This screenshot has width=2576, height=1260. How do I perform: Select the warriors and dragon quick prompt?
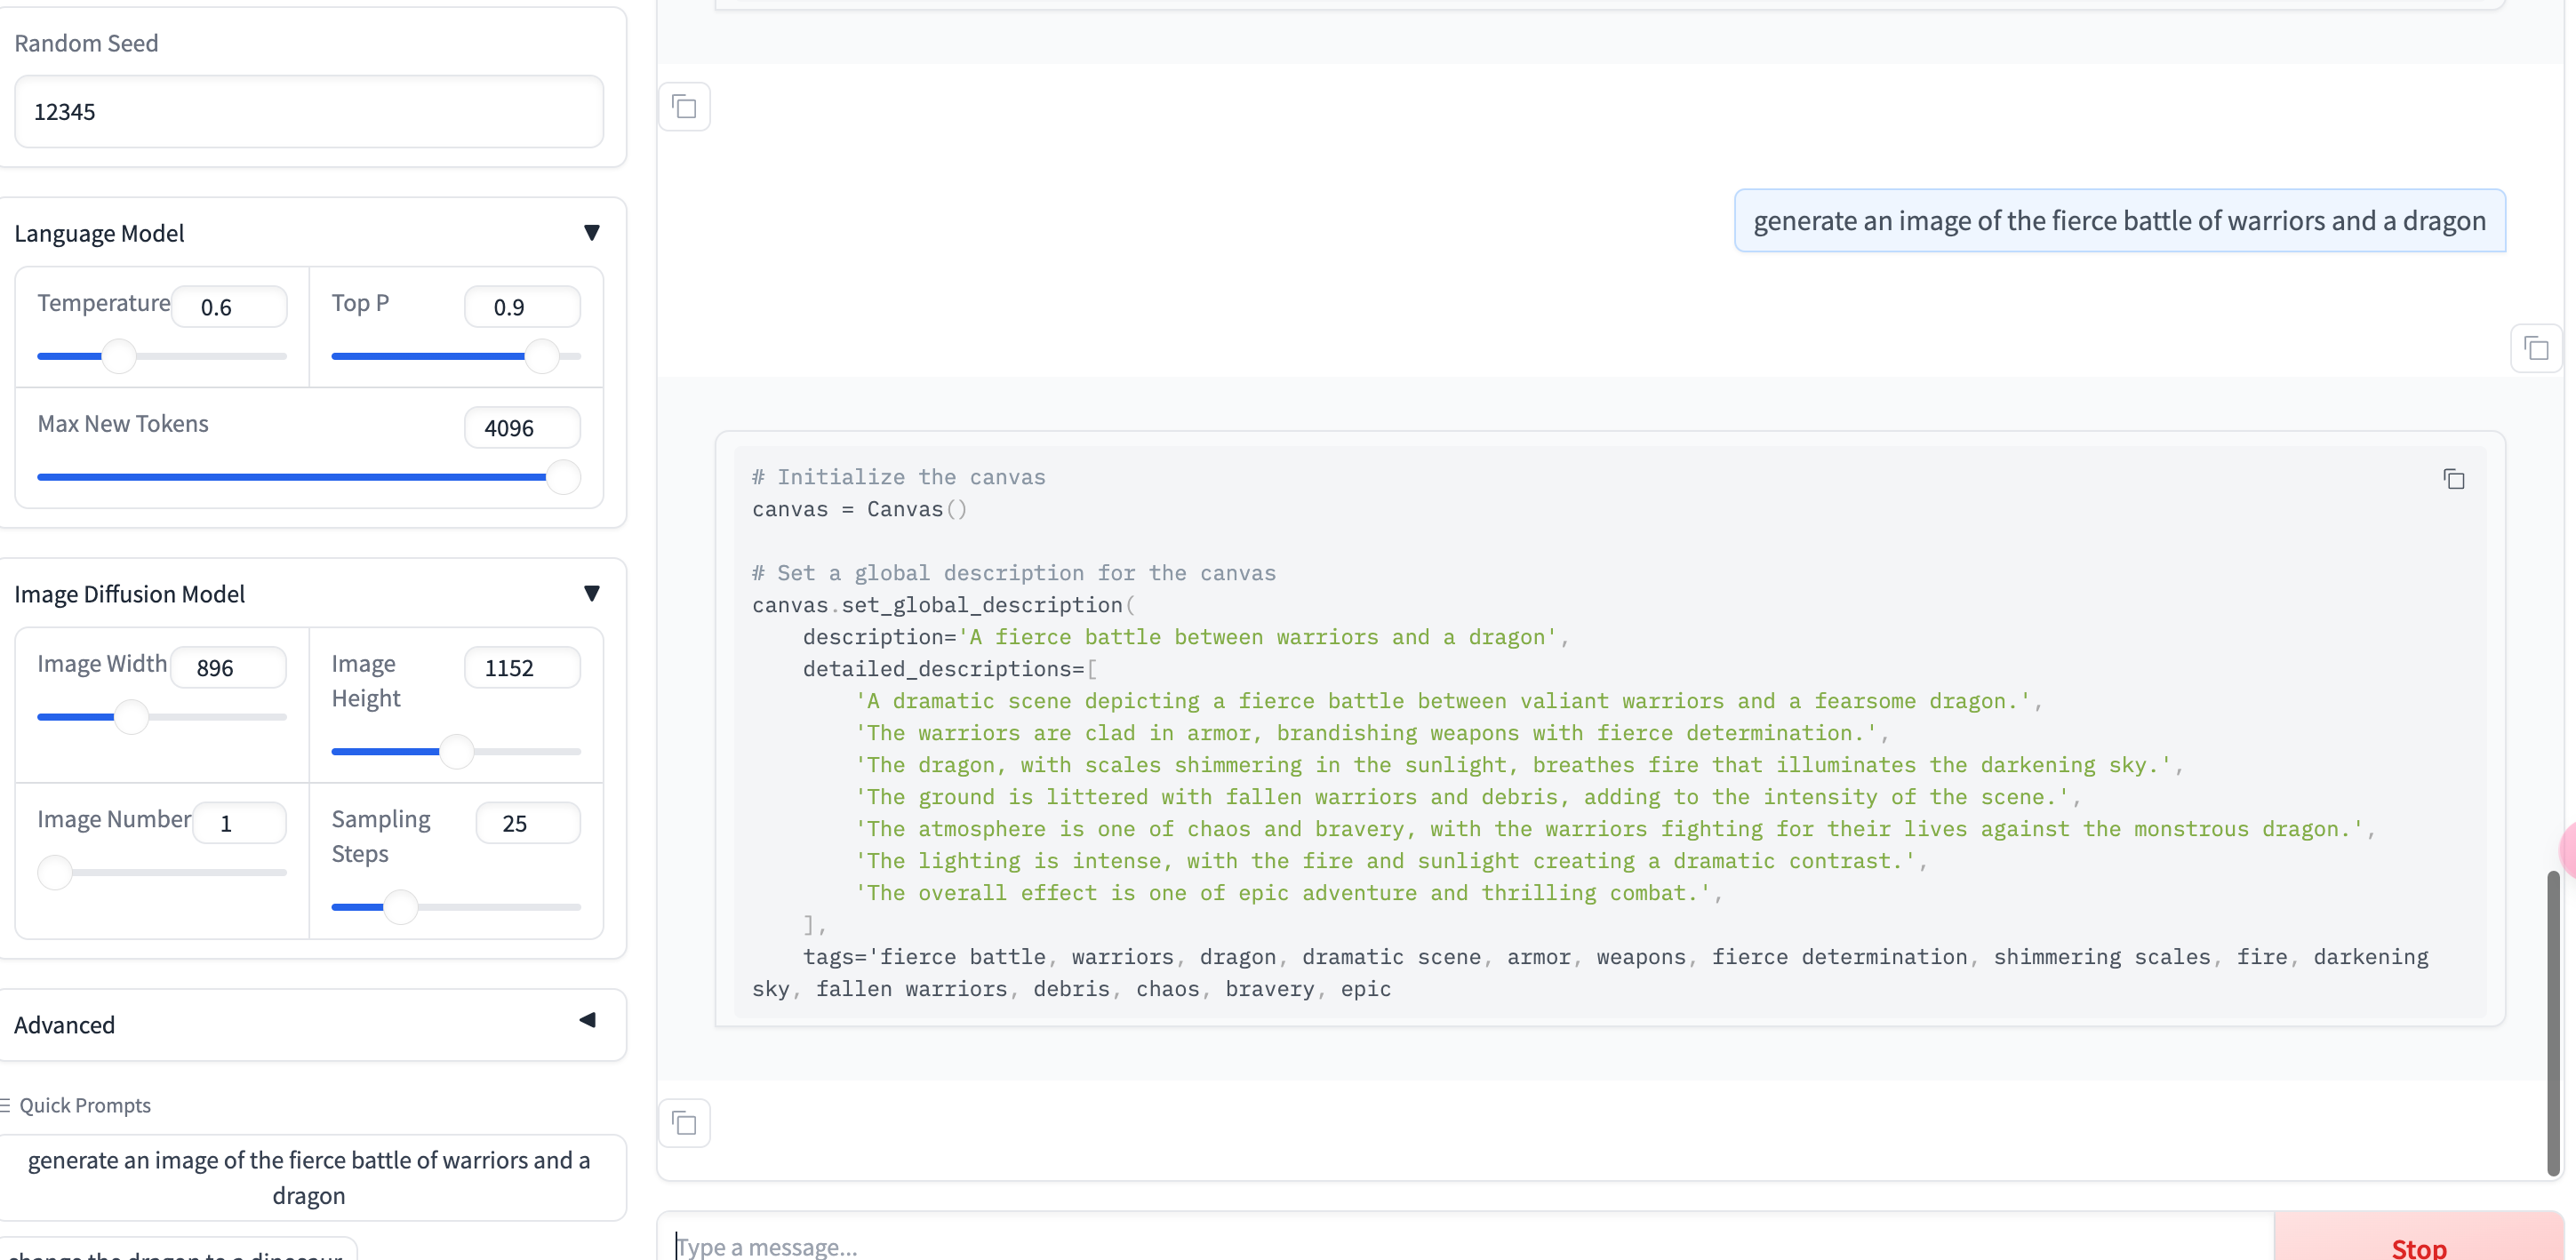(x=309, y=1177)
